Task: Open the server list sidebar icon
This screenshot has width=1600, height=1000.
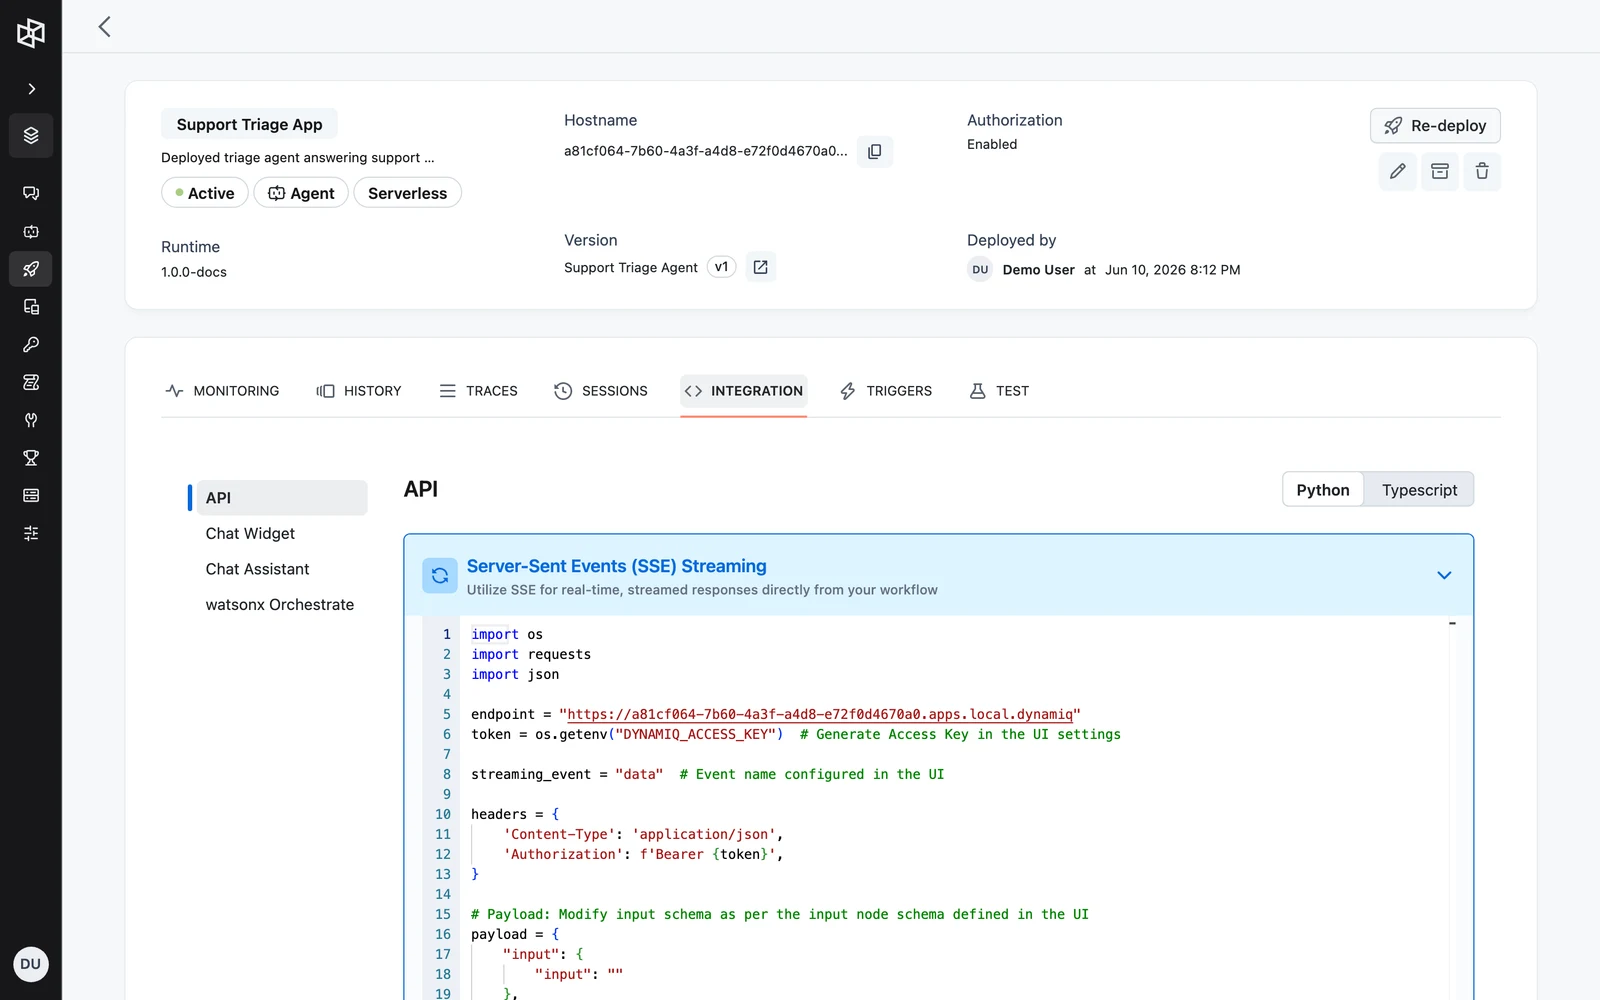Action: pyautogui.click(x=31, y=496)
